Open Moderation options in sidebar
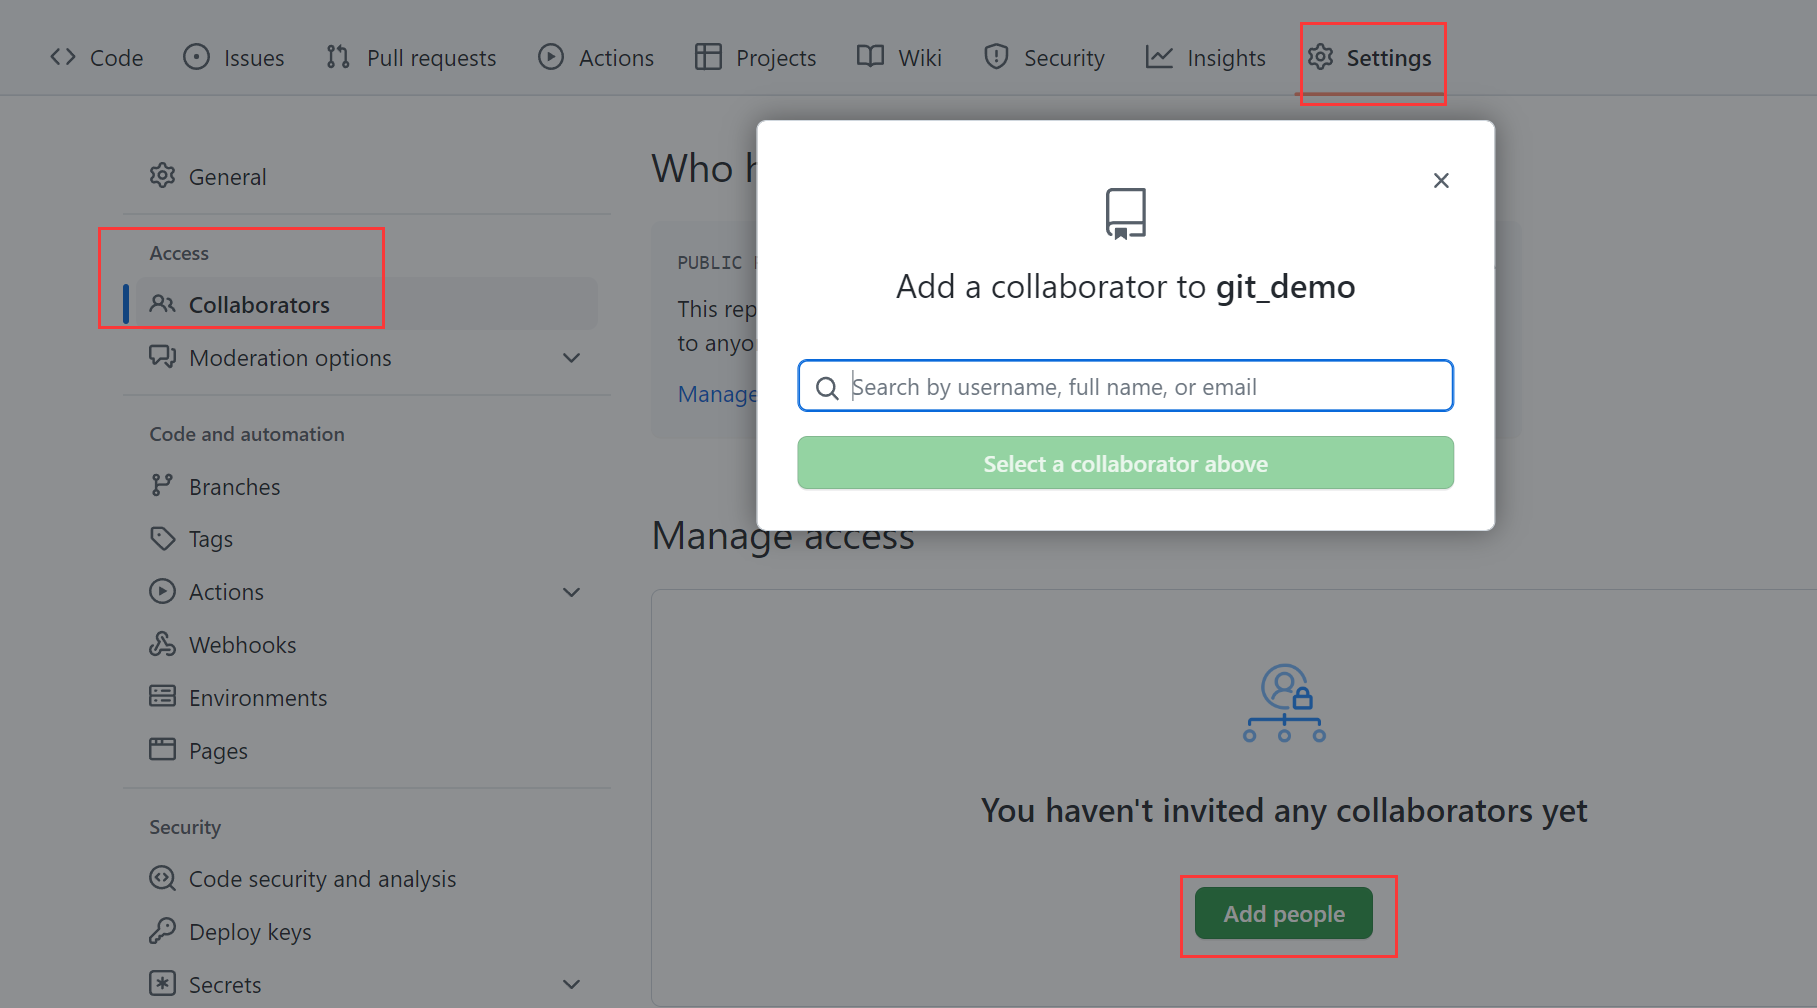The image size is (1817, 1008). tap(368, 357)
